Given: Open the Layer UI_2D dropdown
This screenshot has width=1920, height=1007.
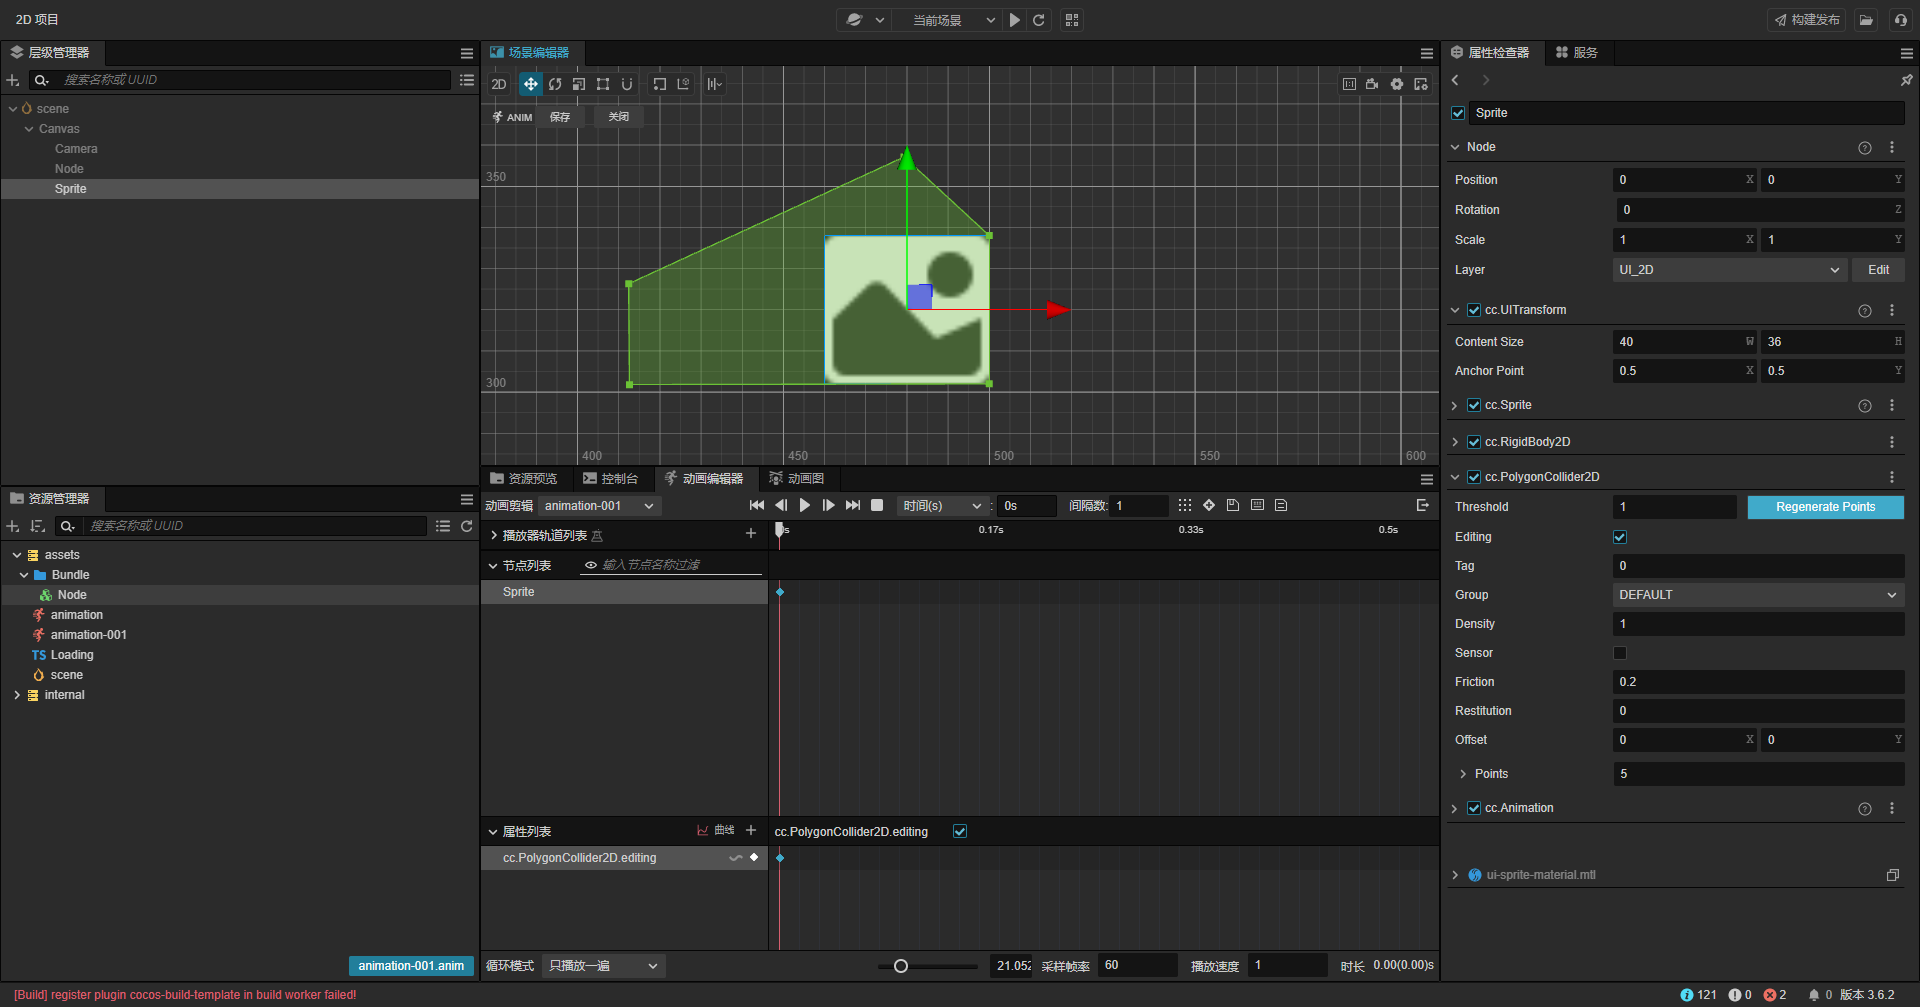Looking at the screenshot, I should point(1728,270).
